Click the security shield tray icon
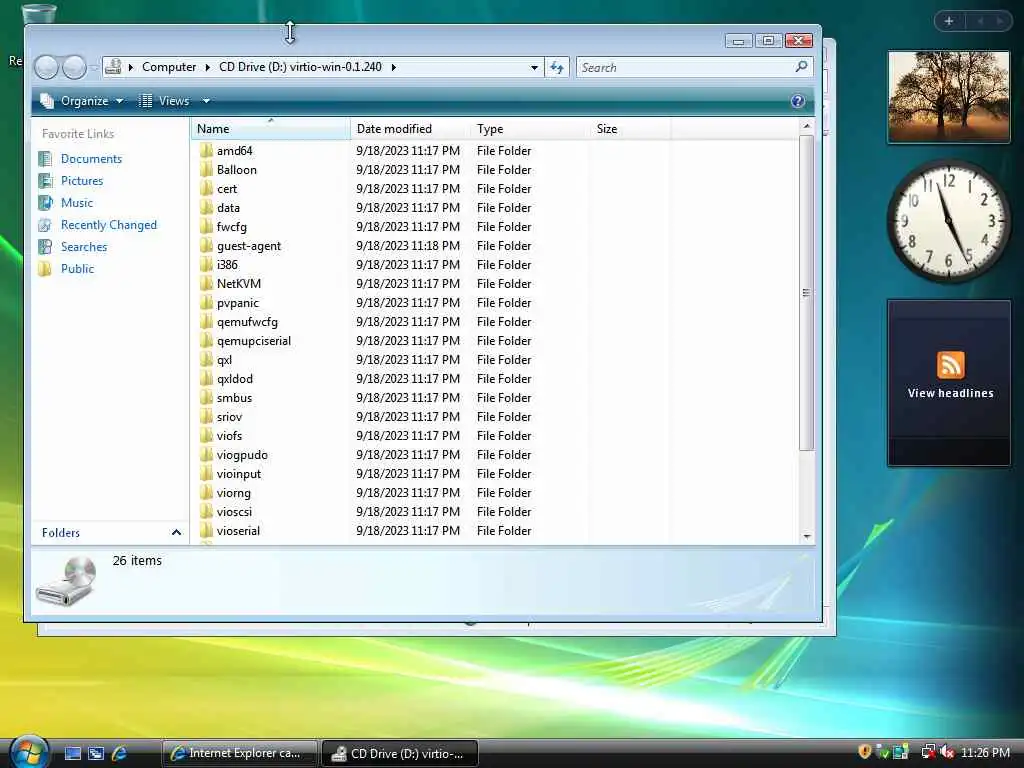 pyautogui.click(x=865, y=752)
